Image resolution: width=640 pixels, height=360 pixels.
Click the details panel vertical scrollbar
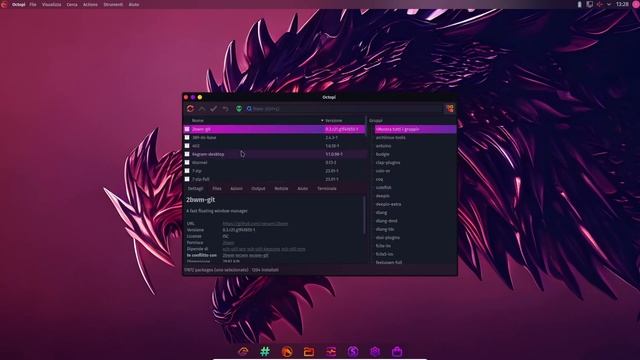pyautogui.click(x=364, y=216)
